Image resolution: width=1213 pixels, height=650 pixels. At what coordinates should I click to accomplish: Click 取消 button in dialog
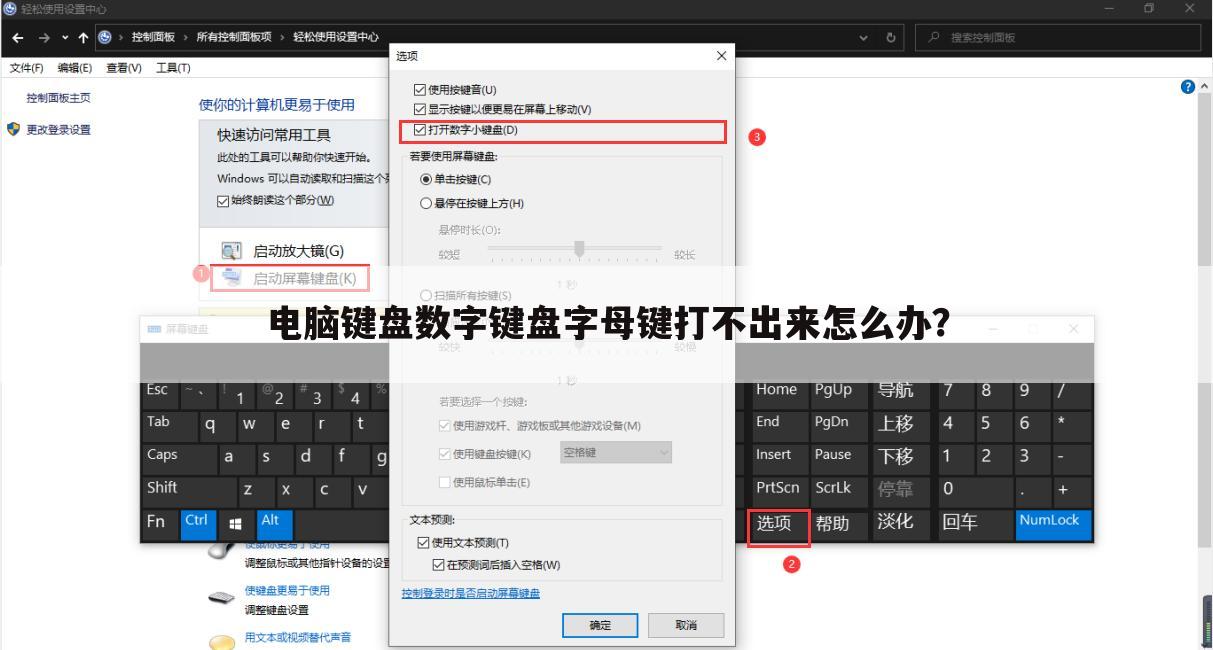686,625
